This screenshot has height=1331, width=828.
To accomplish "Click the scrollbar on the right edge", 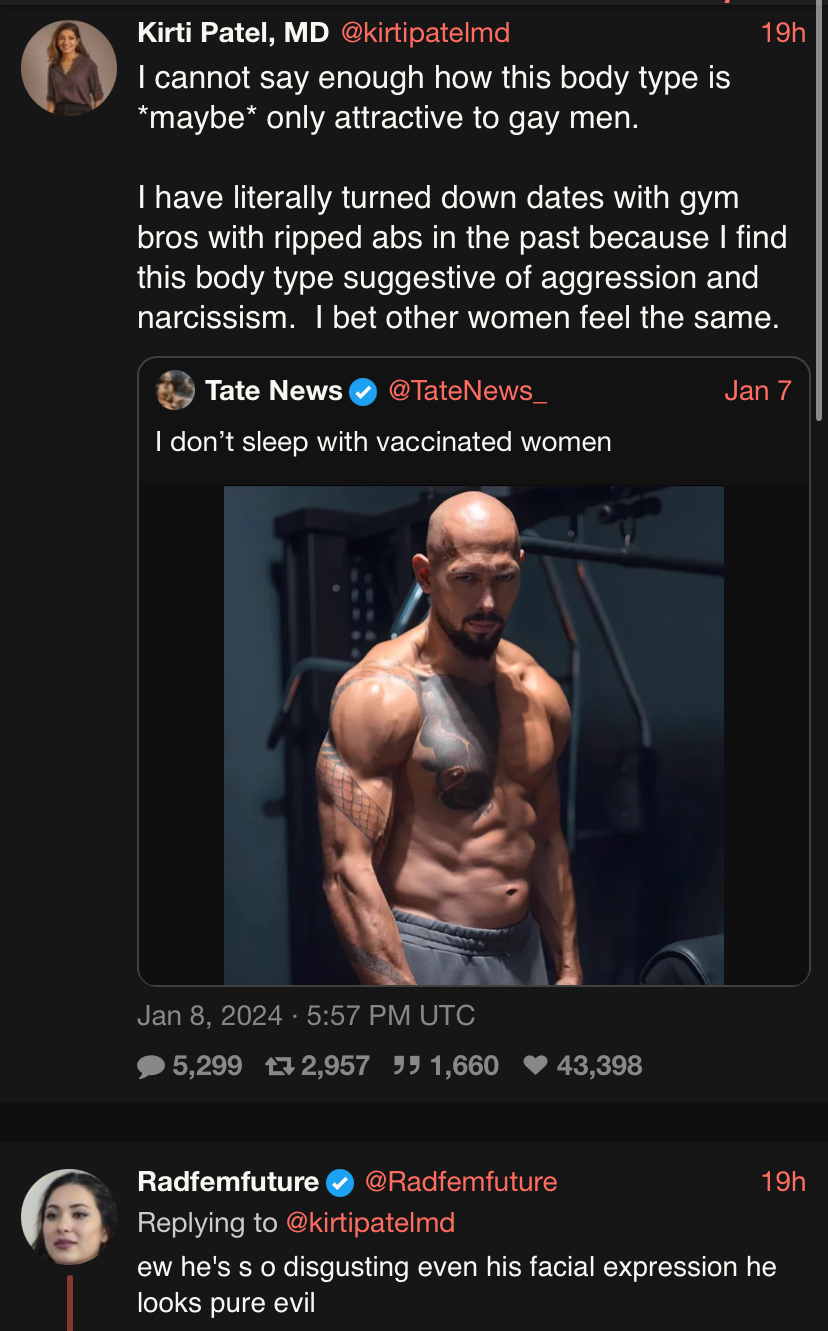I will [821, 210].
